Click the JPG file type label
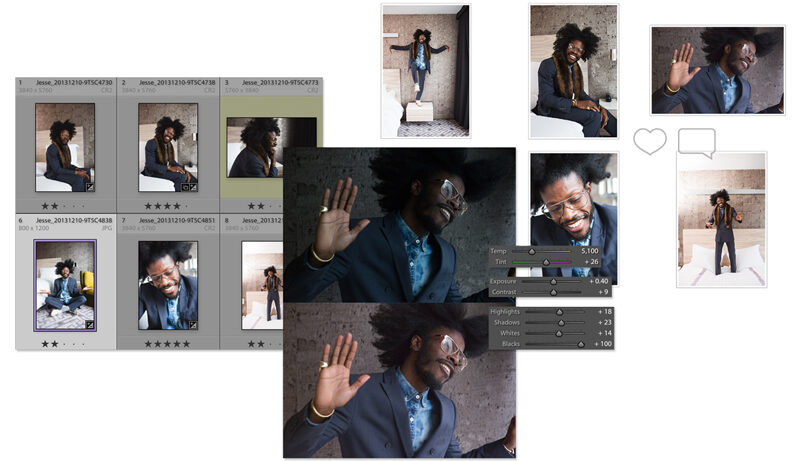 [x=107, y=228]
